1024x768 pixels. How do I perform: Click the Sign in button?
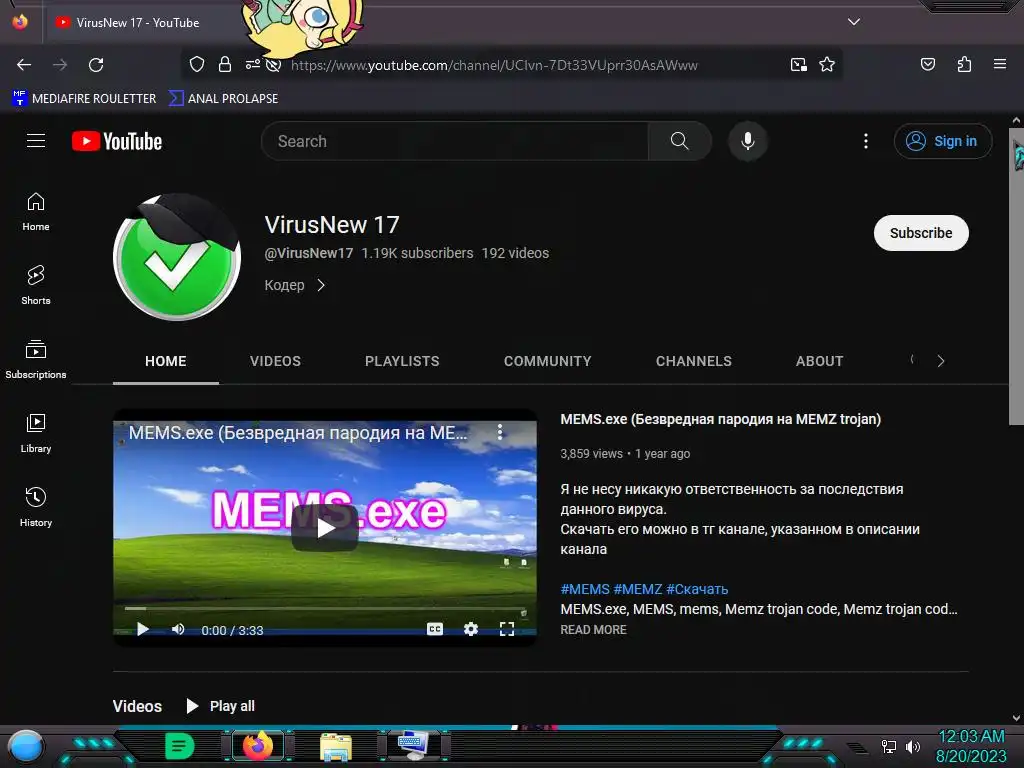tap(942, 141)
